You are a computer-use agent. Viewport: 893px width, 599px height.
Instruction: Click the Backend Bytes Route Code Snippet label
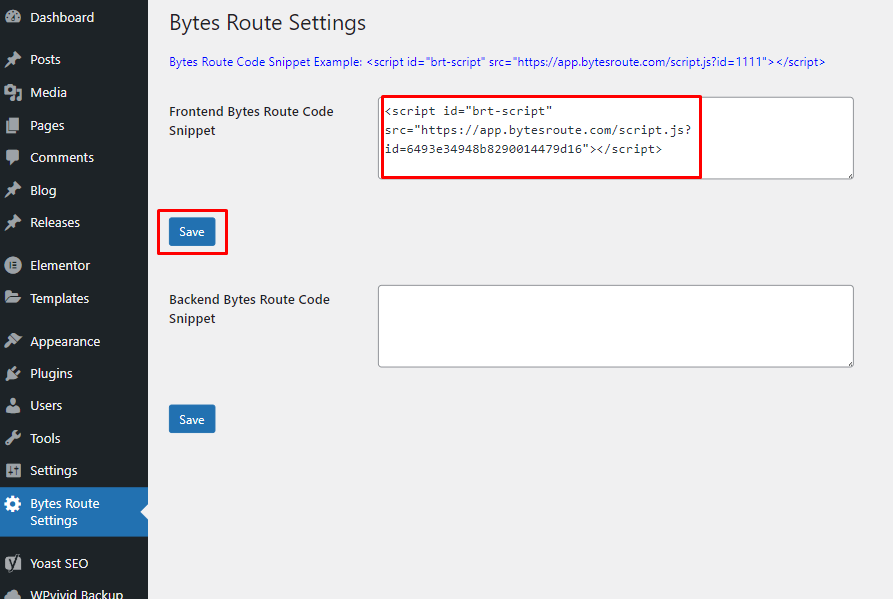click(249, 309)
